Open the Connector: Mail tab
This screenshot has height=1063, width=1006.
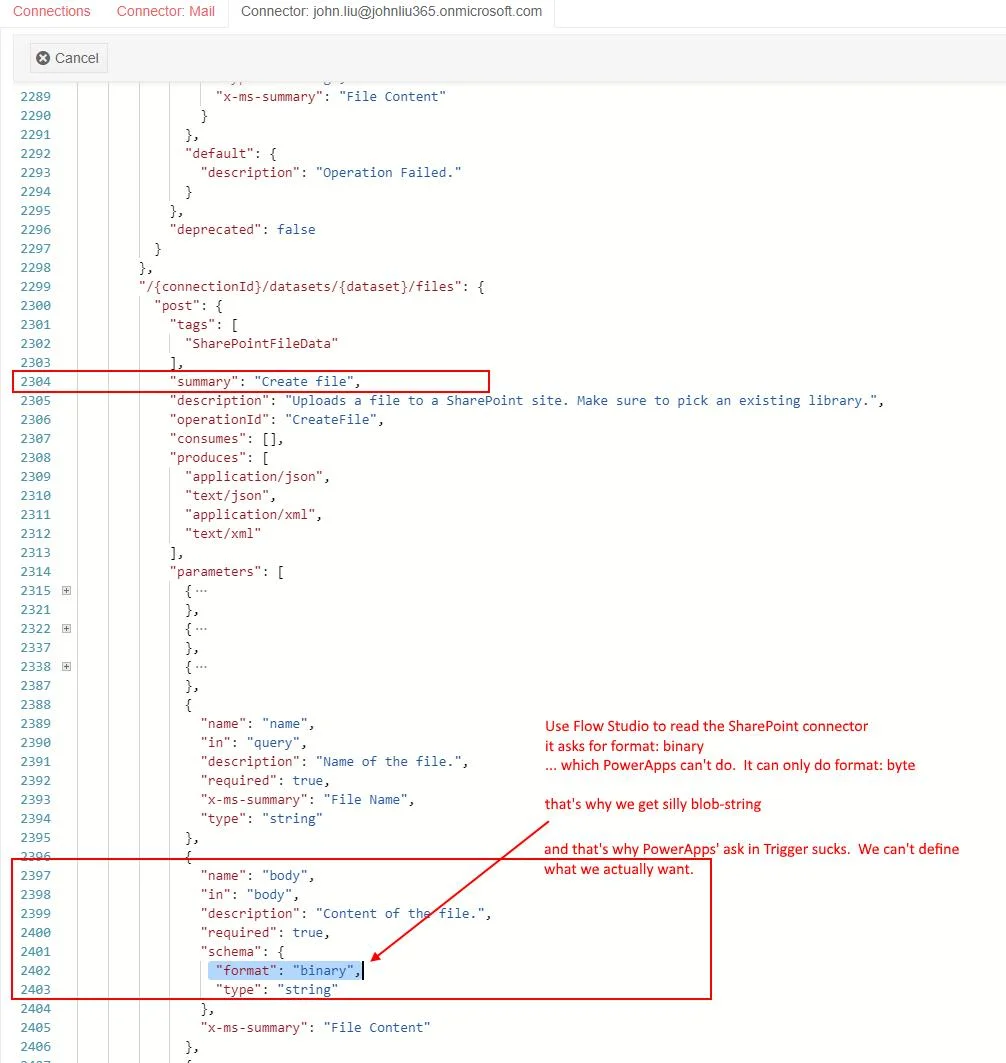tap(165, 12)
